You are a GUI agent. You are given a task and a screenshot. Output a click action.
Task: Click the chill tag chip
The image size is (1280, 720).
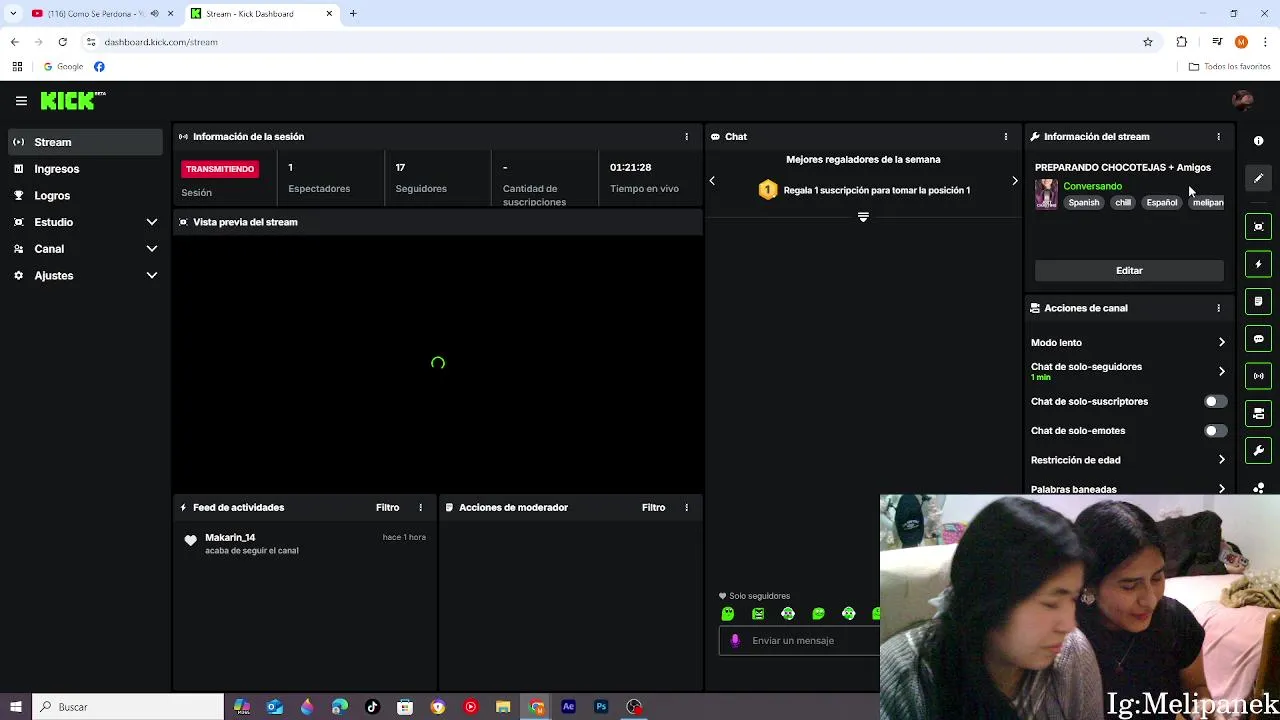click(1123, 203)
